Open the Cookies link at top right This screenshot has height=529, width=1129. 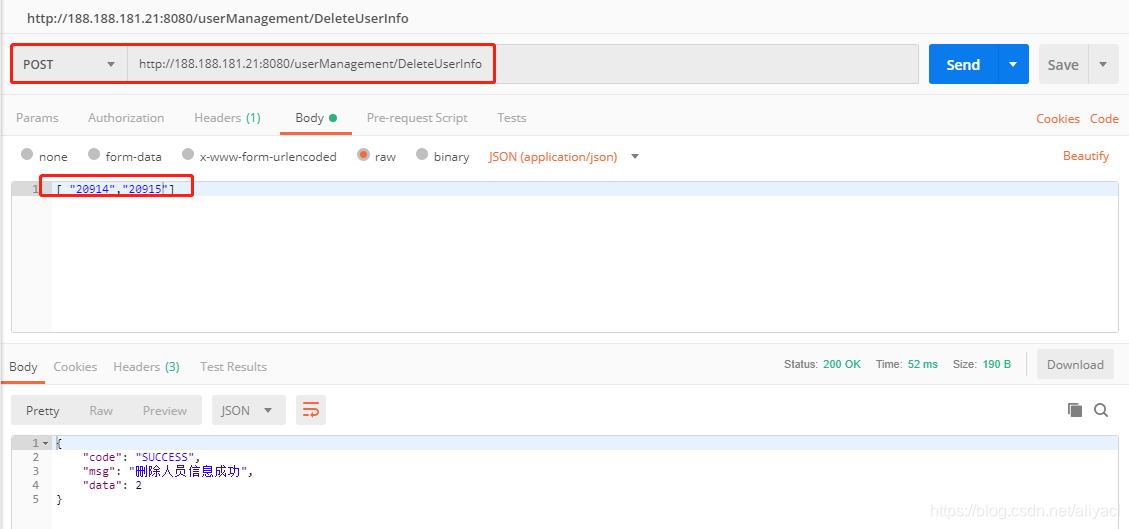(1058, 119)
